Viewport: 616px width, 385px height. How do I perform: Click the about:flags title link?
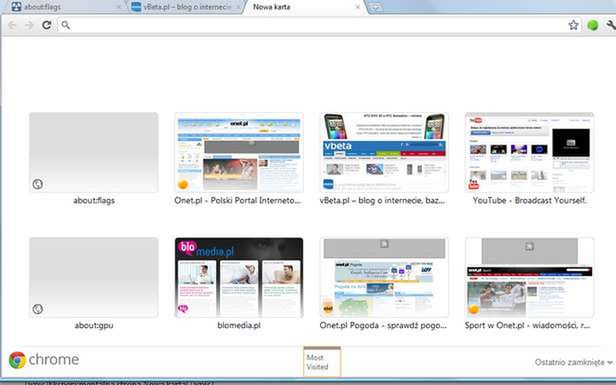point(94,200)
